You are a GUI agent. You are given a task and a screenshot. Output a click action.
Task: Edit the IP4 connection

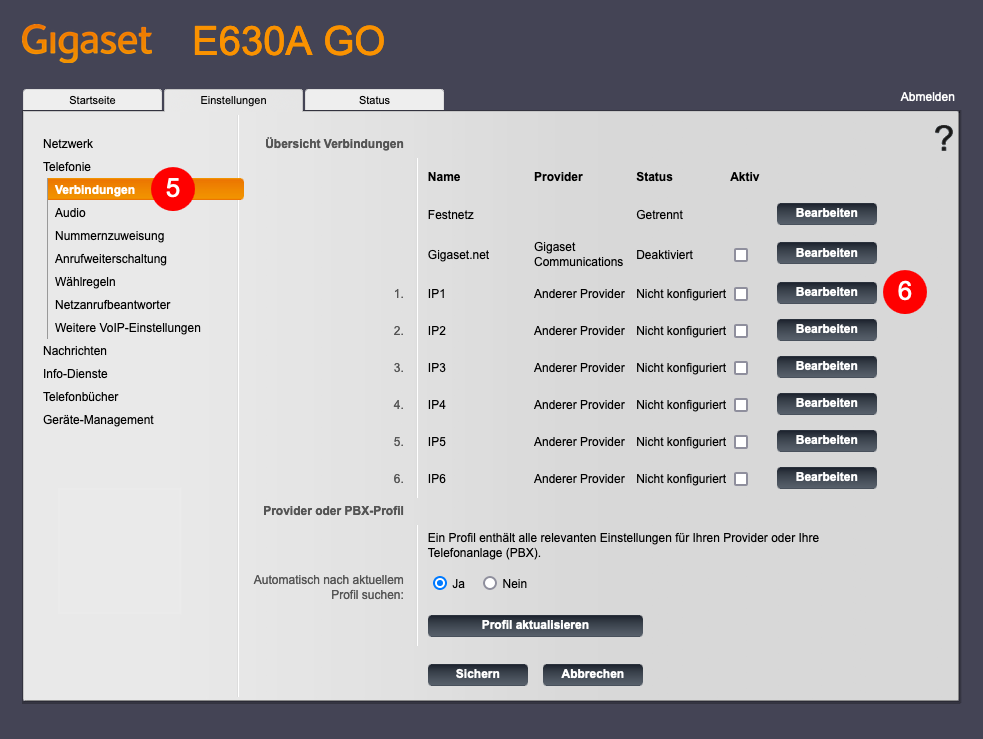826,404
